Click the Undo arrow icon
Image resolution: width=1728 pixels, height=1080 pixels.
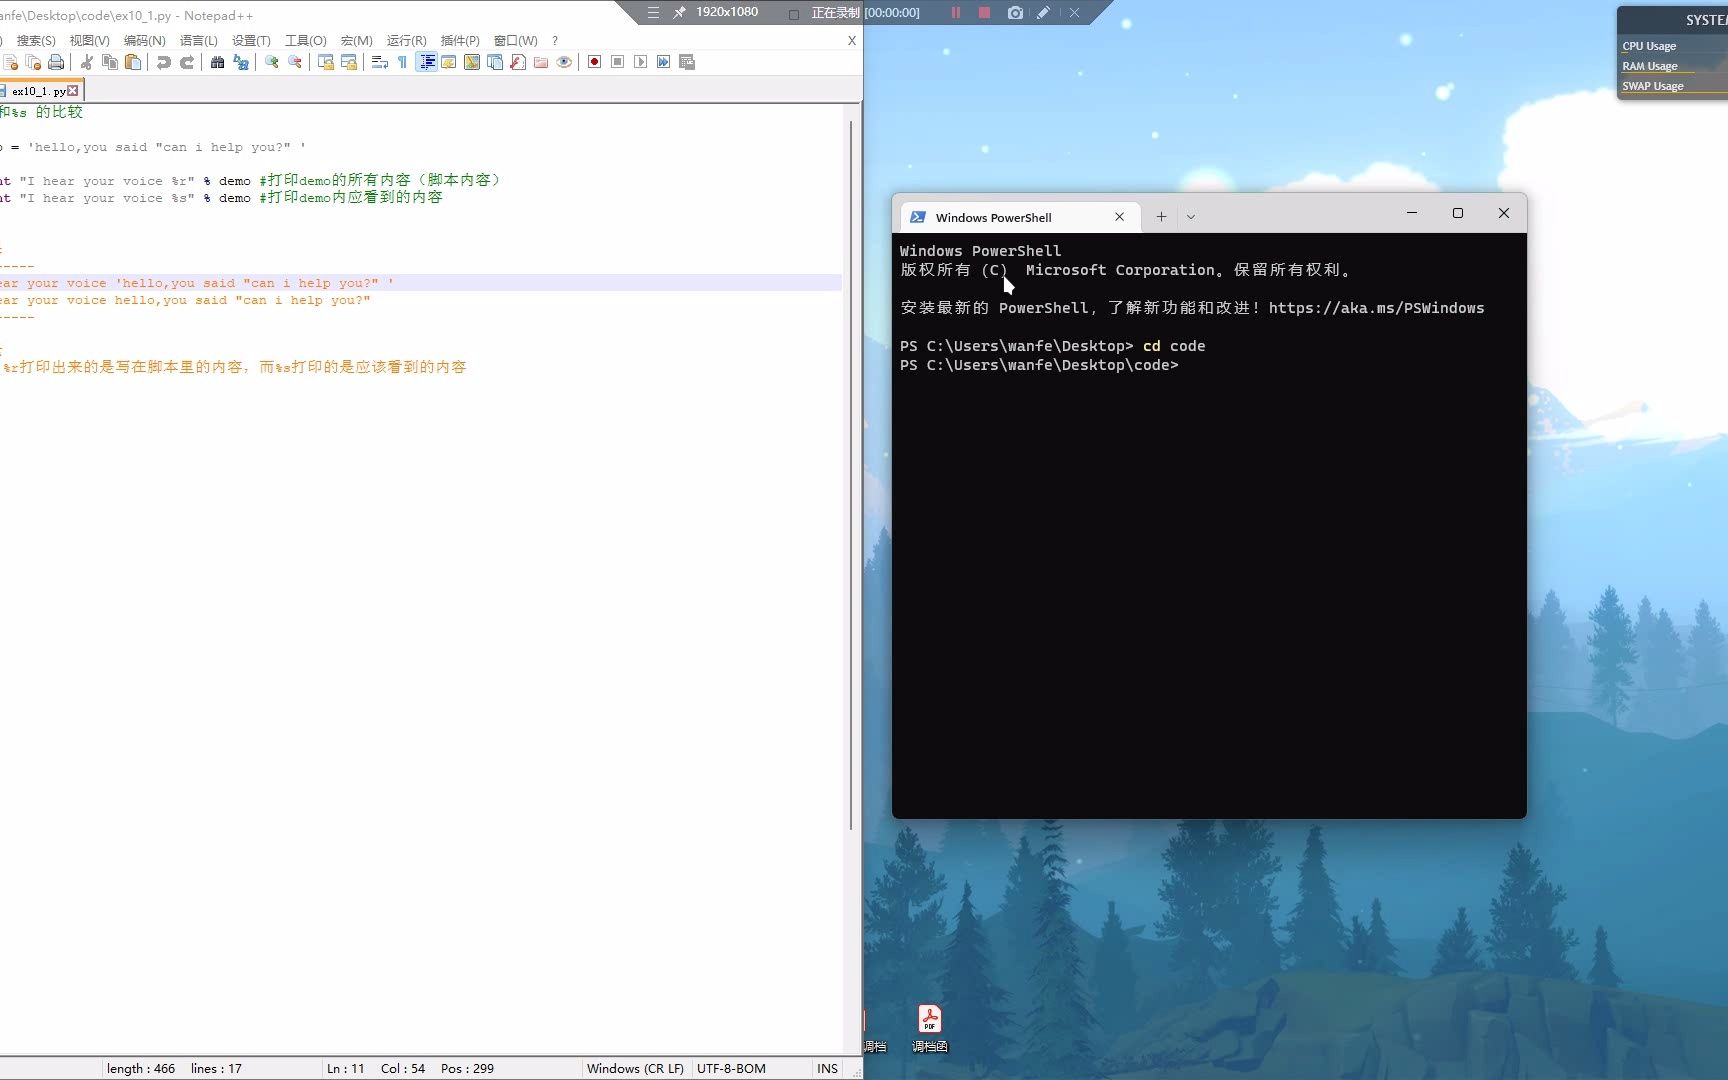coord(164,62)
